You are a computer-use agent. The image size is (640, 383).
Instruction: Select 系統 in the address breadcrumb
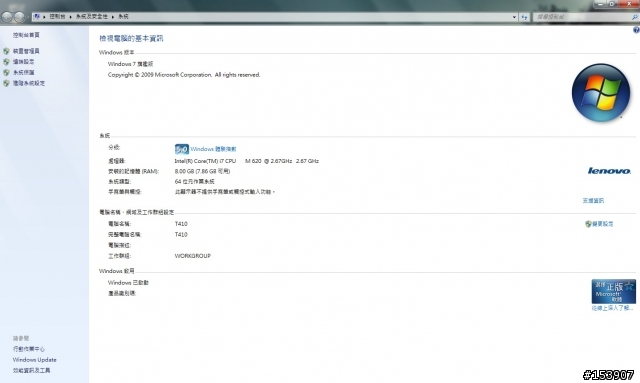[x=123, y=17]
